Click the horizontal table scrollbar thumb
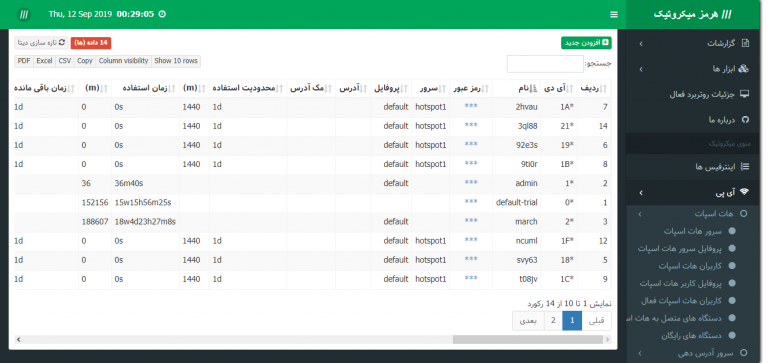Viewport: 768px width, 363px height. pyautogui.click(x=528, y=339)
